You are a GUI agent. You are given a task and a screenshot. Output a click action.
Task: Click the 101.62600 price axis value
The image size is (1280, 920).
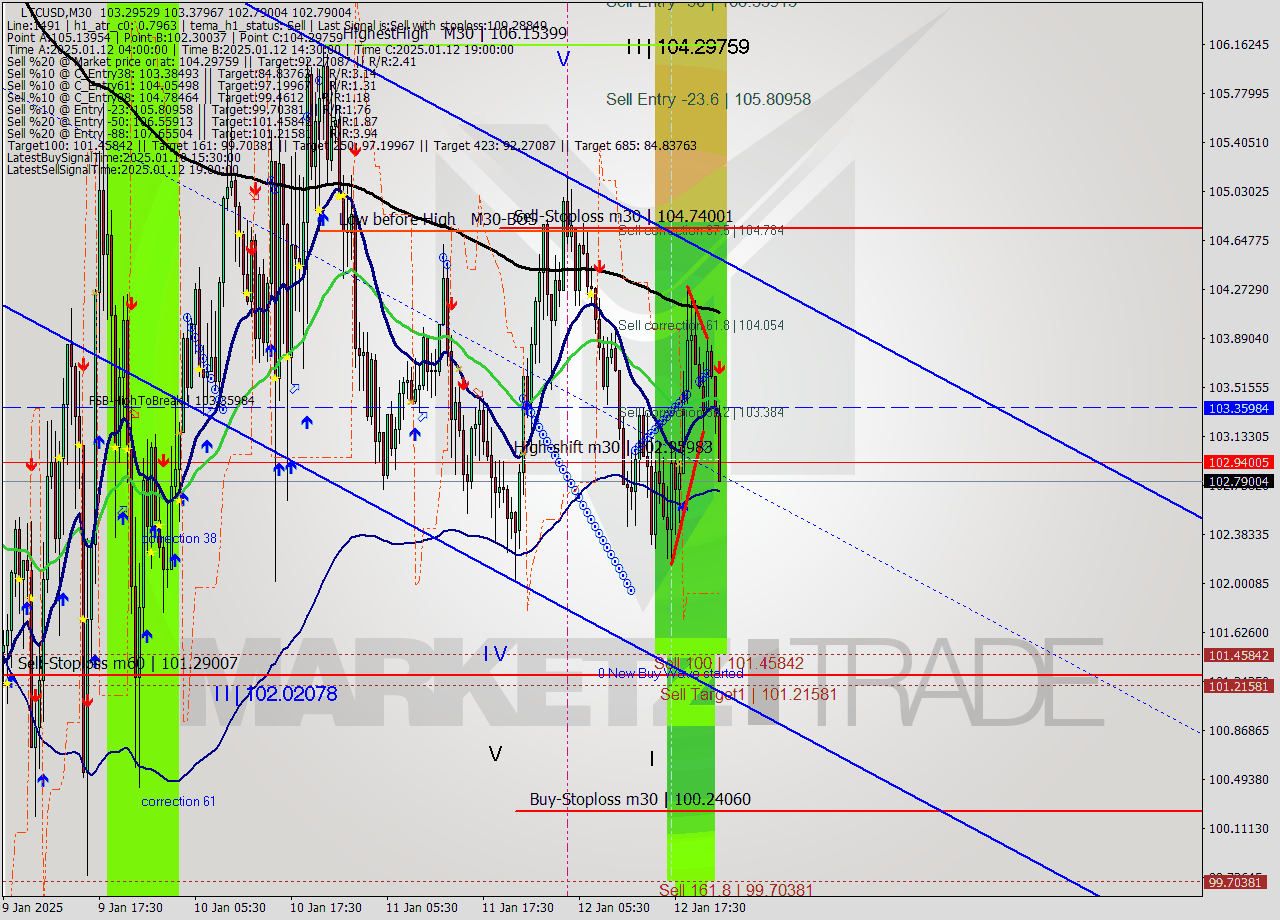[x=1238, y=633]
